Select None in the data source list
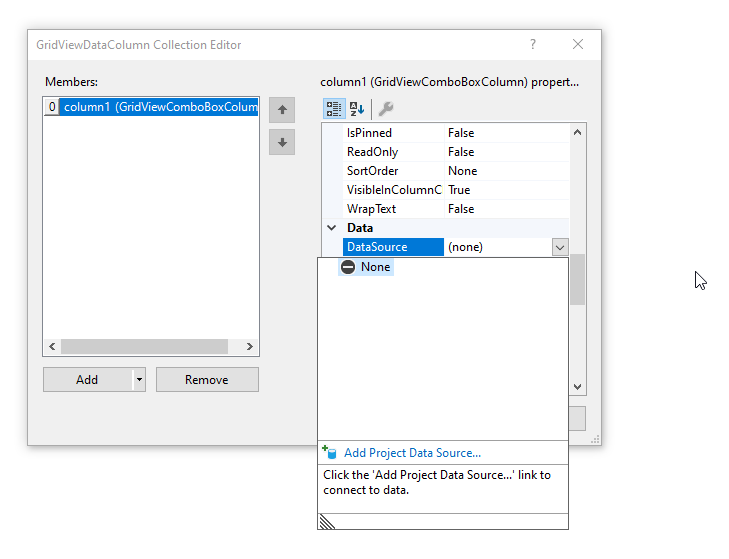 click(366, 267)
